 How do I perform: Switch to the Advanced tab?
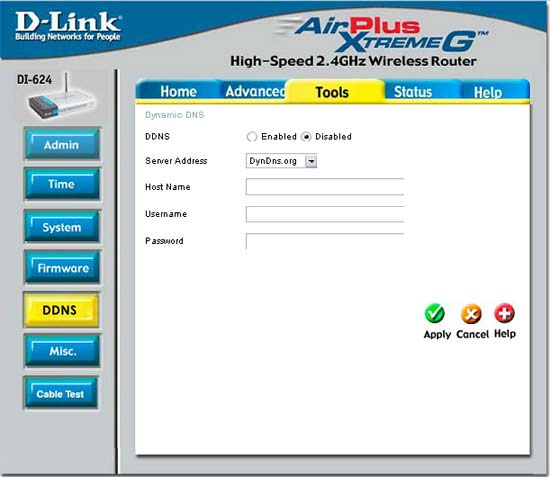(x=255, y=91)
